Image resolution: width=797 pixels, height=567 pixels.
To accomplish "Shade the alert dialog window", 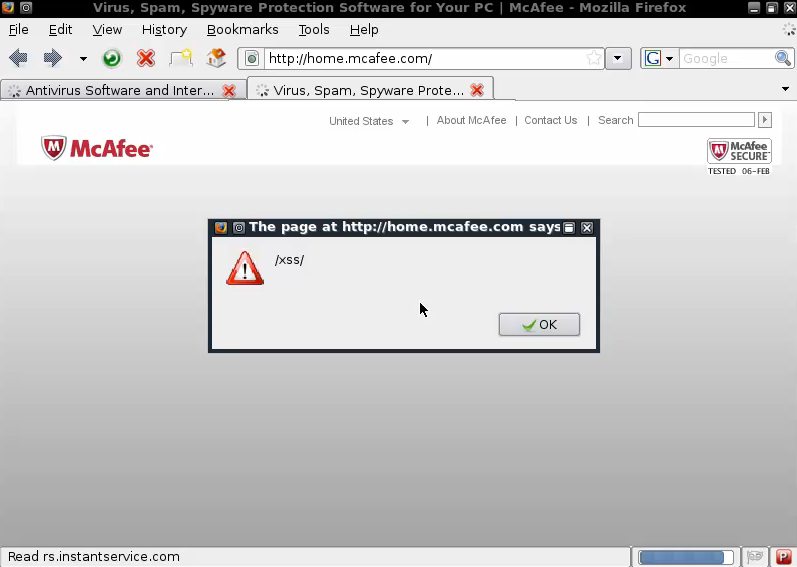I will tap(569, 228).
